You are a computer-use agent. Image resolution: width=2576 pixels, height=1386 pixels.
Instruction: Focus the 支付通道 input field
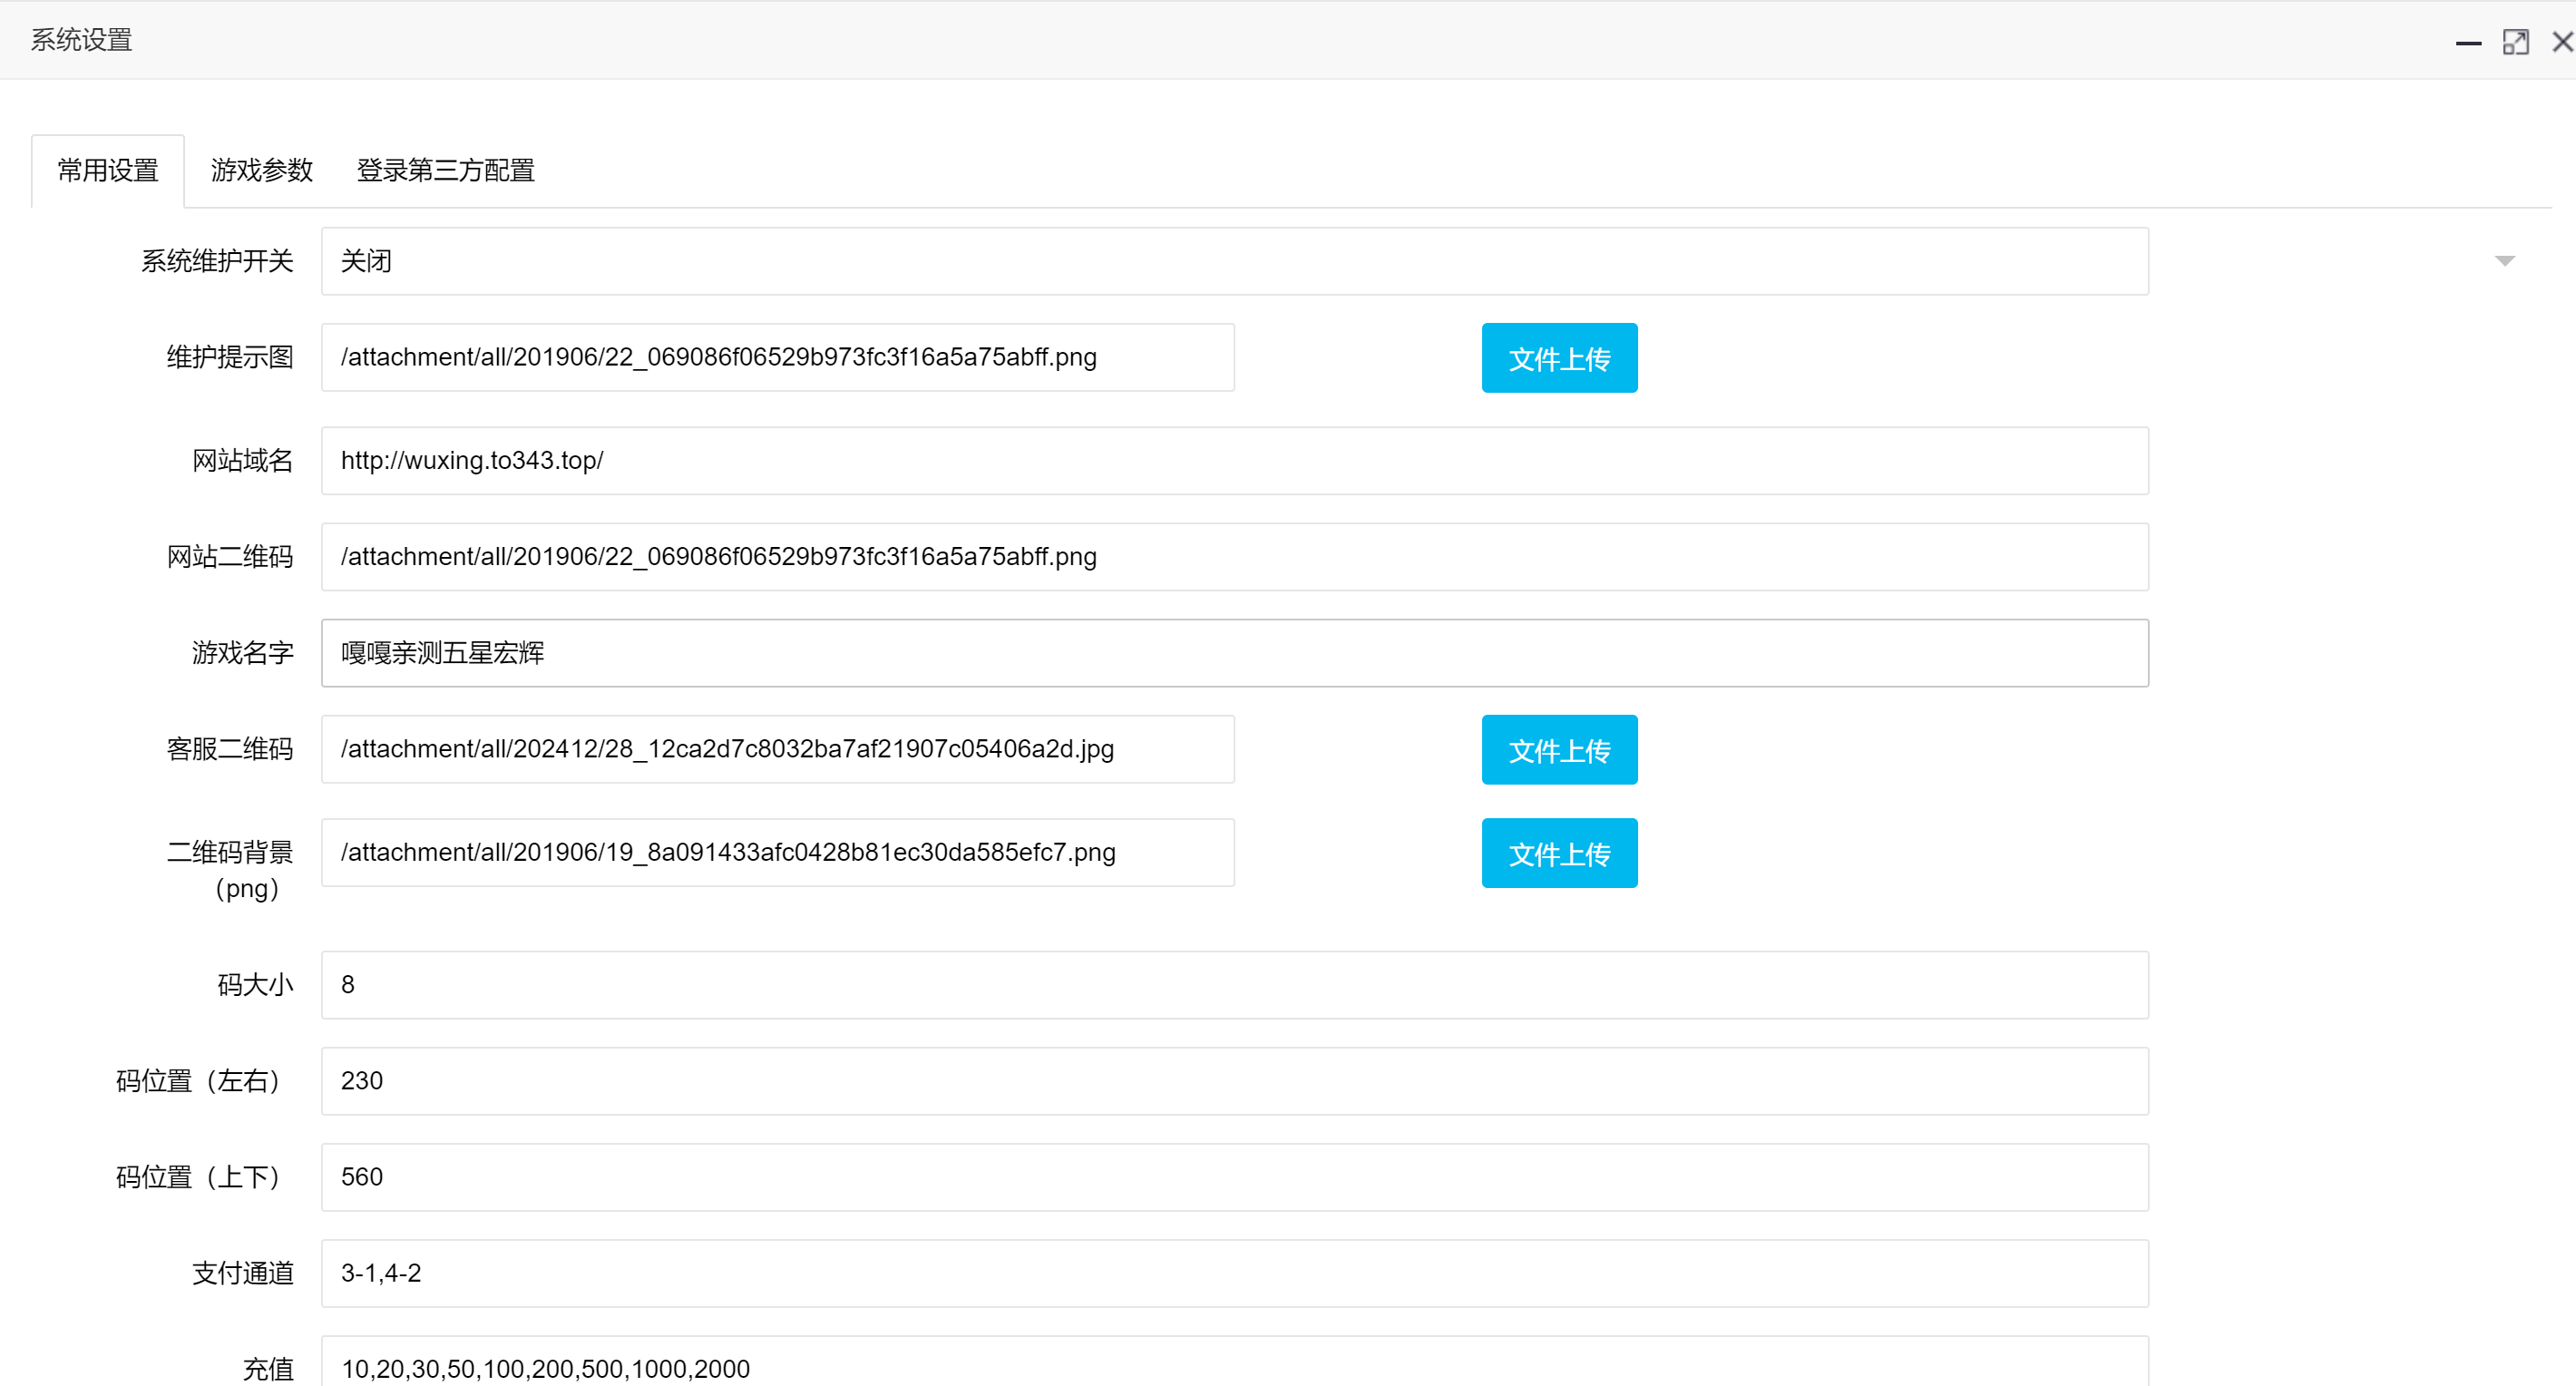[1235, 1273]
